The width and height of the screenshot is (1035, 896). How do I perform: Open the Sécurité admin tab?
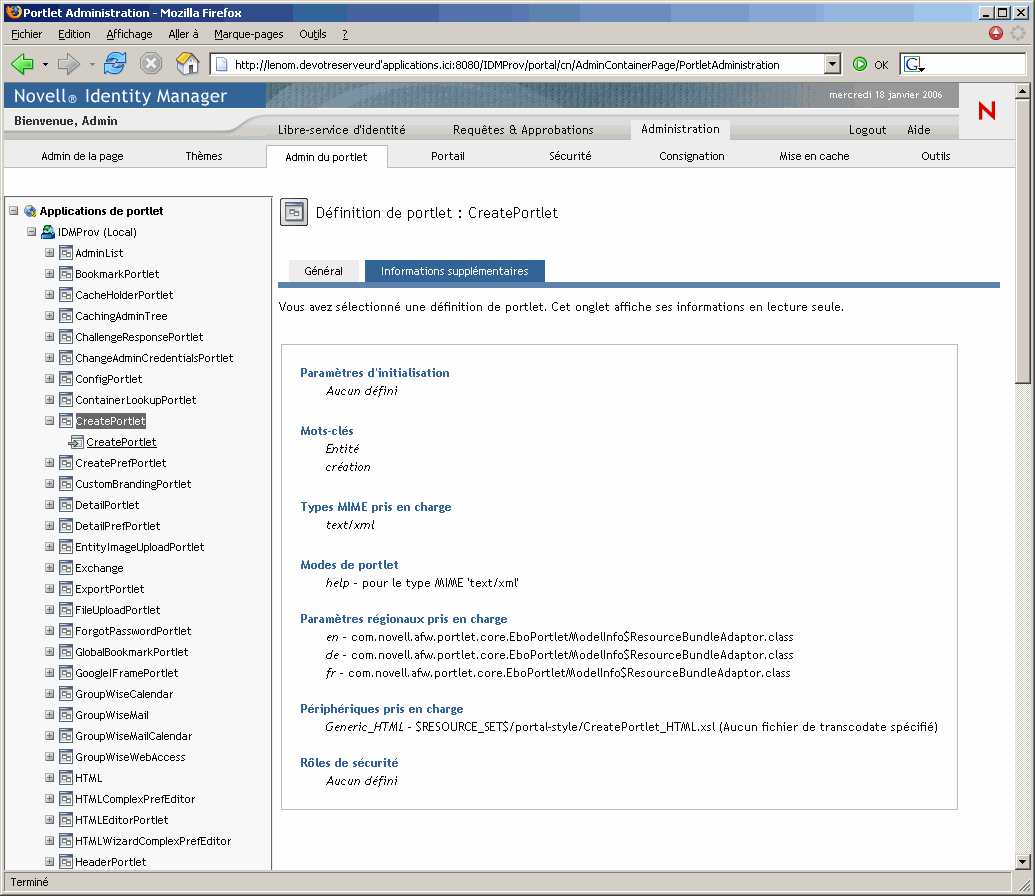pos(570,156)
